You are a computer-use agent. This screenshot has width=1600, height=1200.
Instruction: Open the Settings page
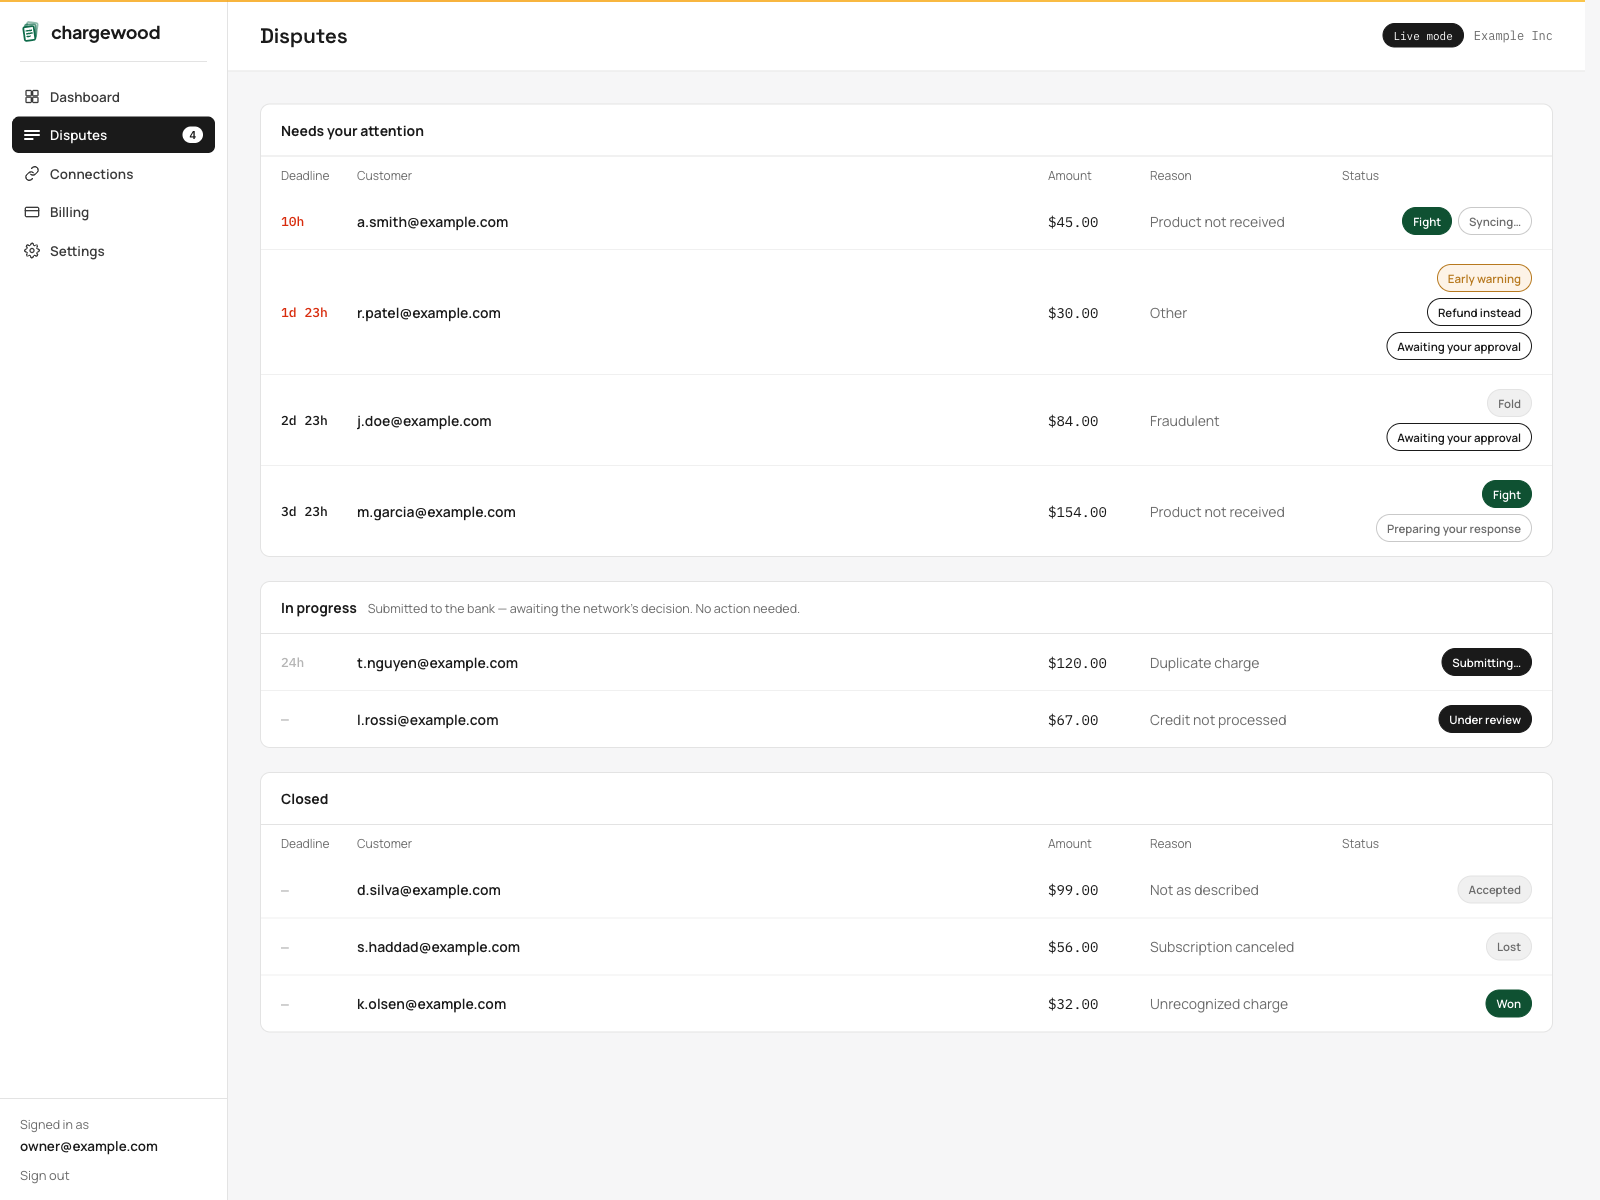tap(113, 251)
